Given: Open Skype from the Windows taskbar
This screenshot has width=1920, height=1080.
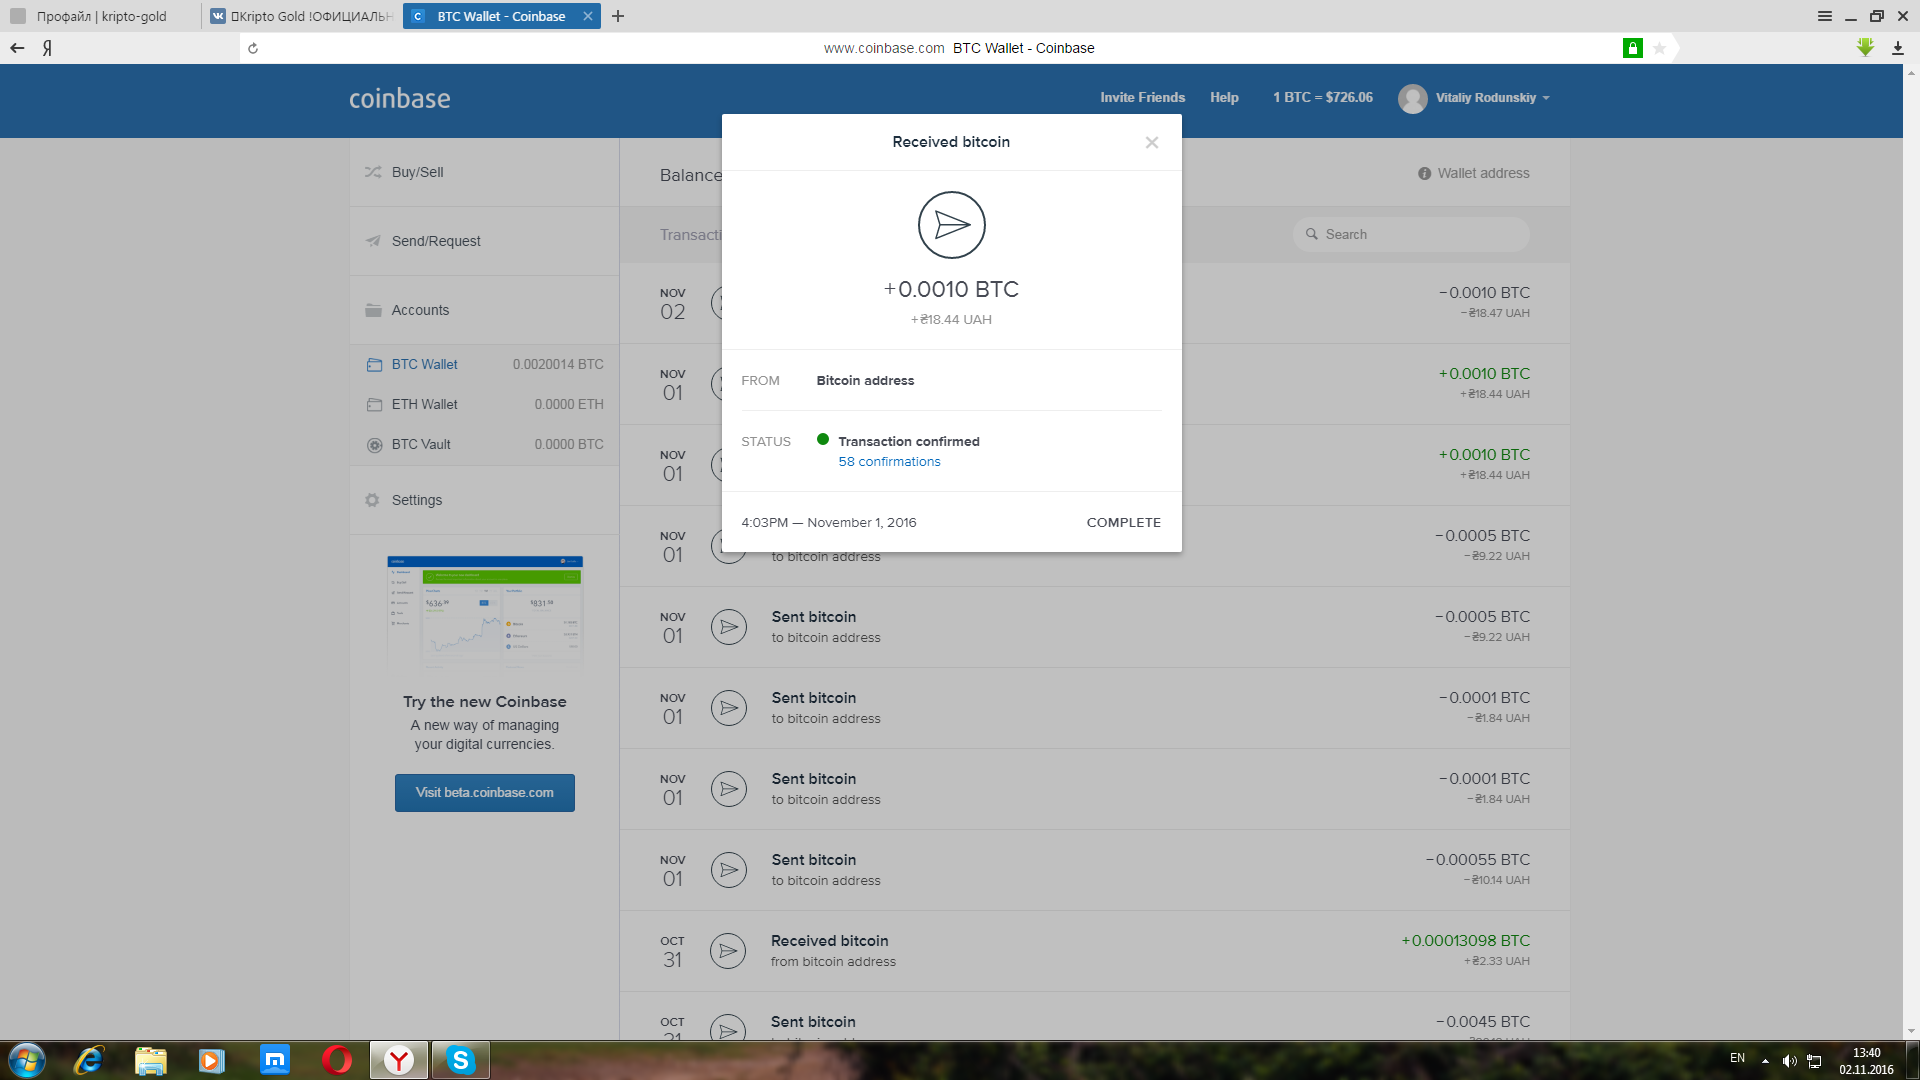Looking at the screenshot, I should 460,1060.
